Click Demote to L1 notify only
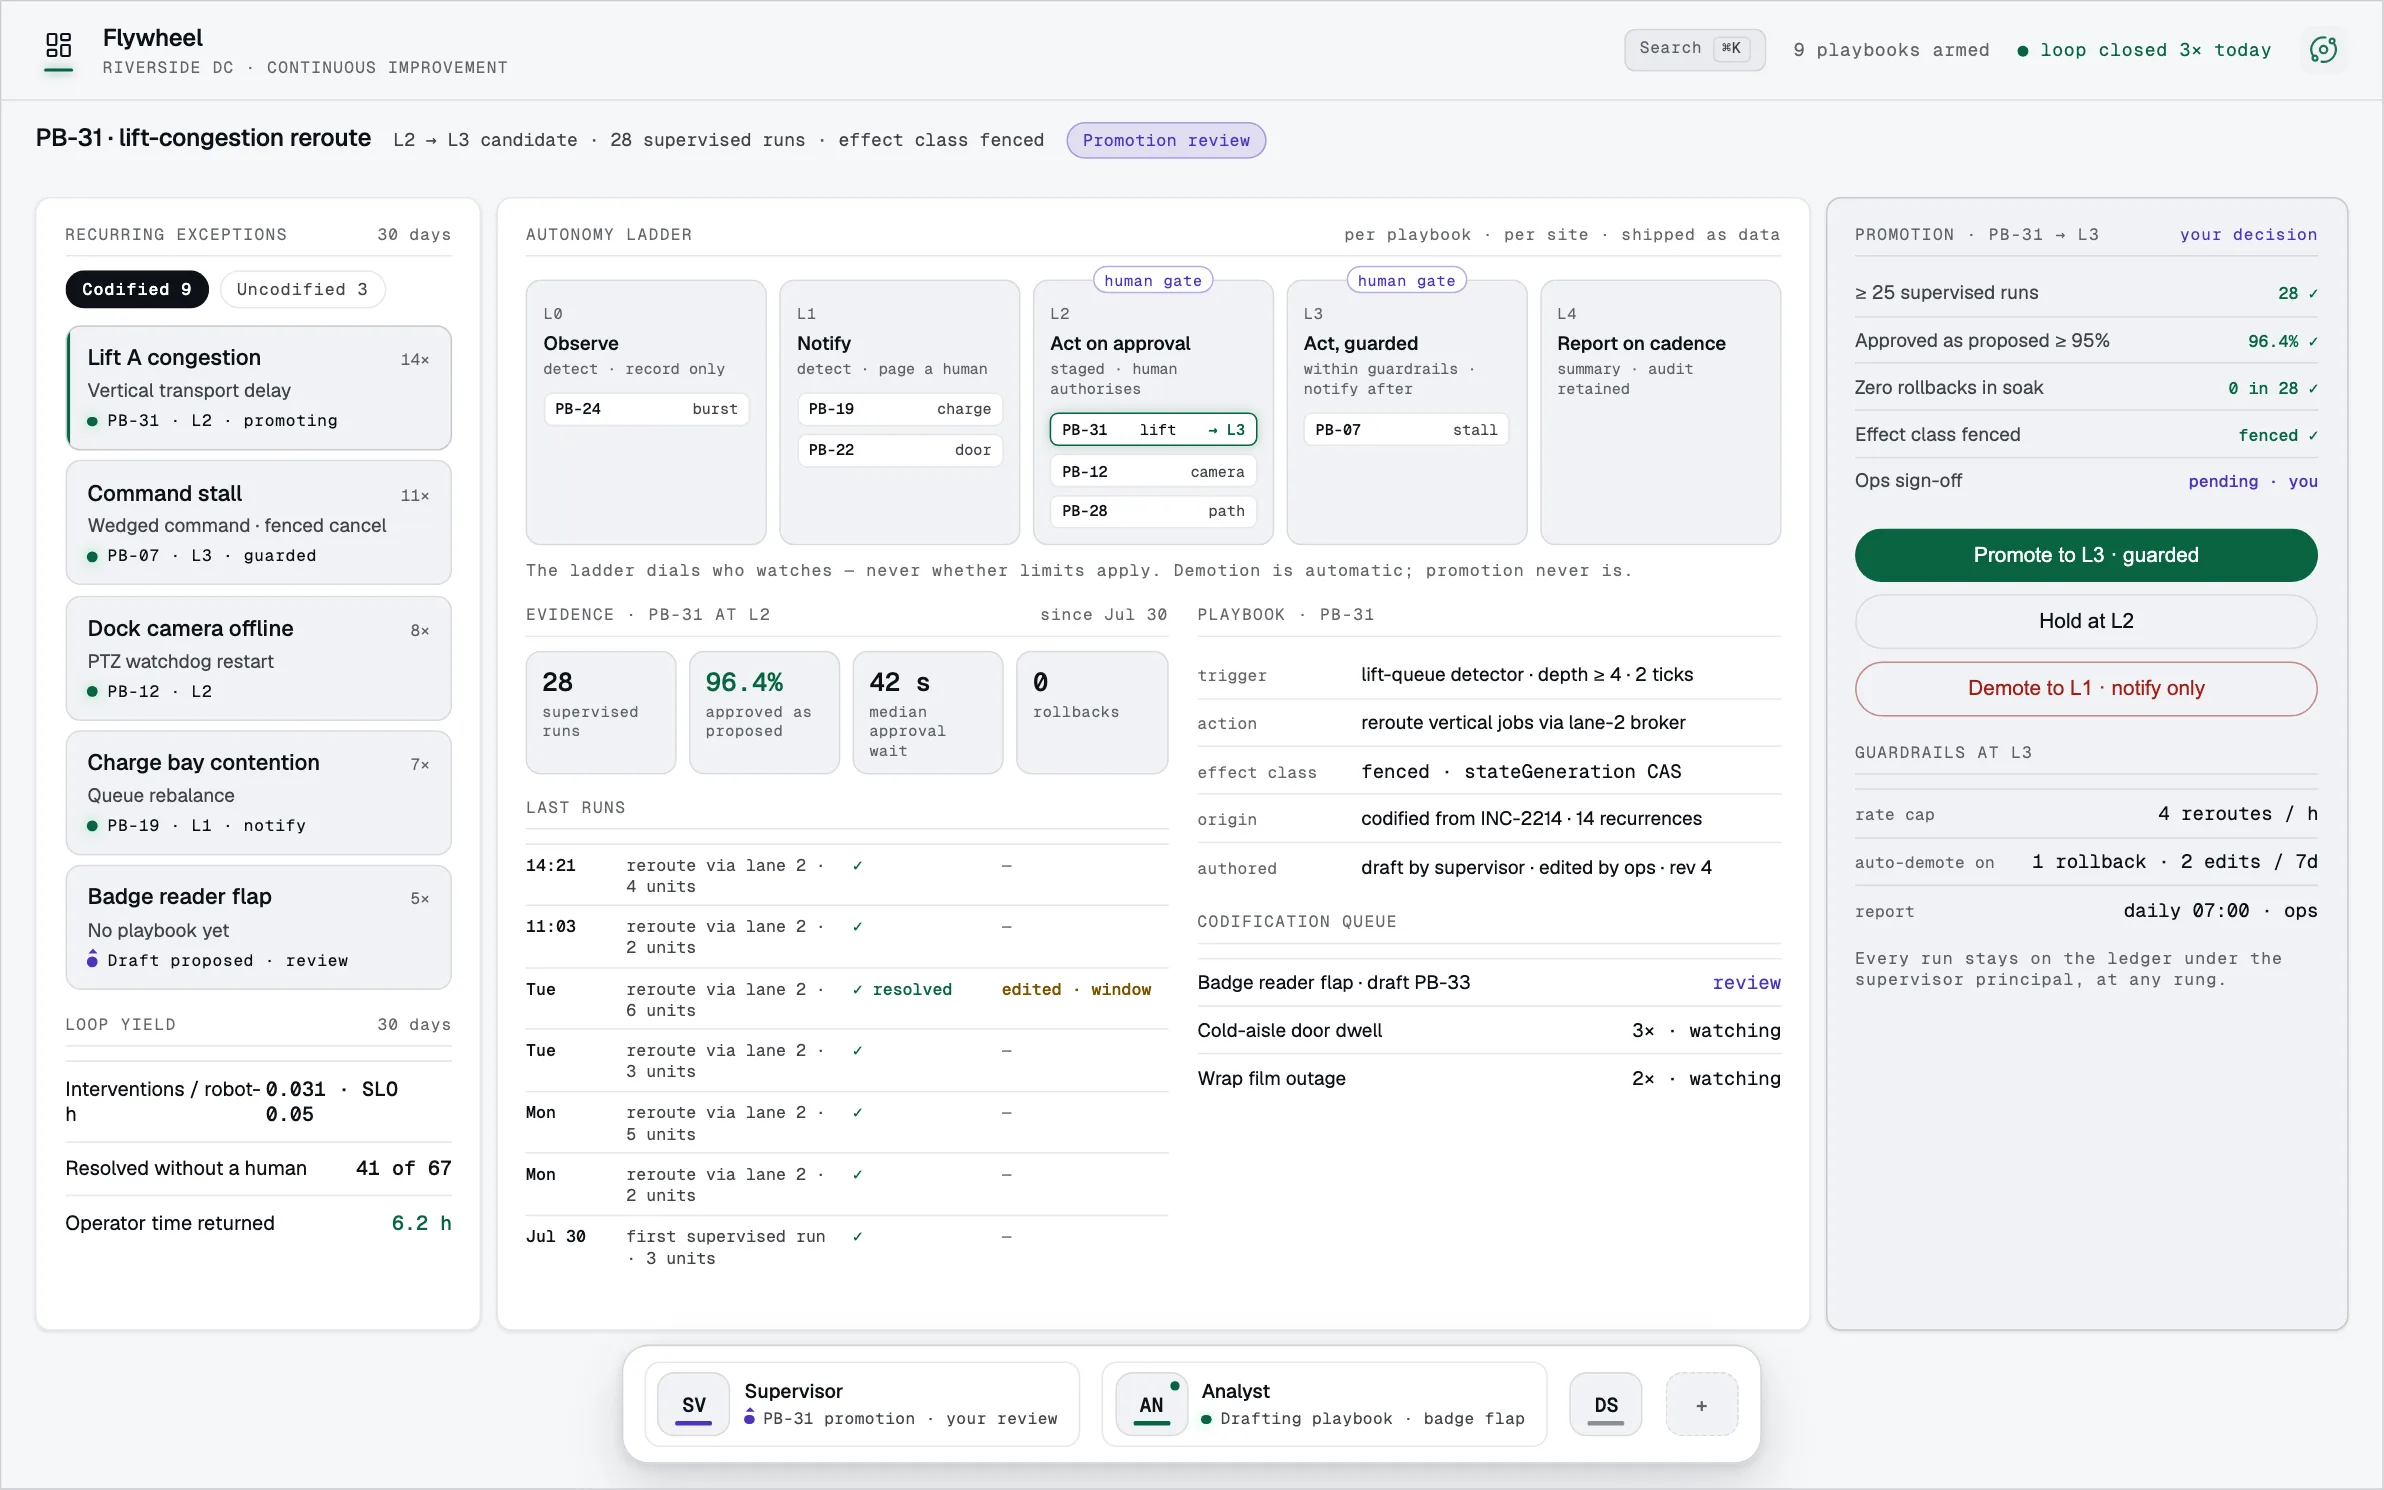Image resolution: width=2384 pixels, height=1490 pixels. tap(2086, 688)
